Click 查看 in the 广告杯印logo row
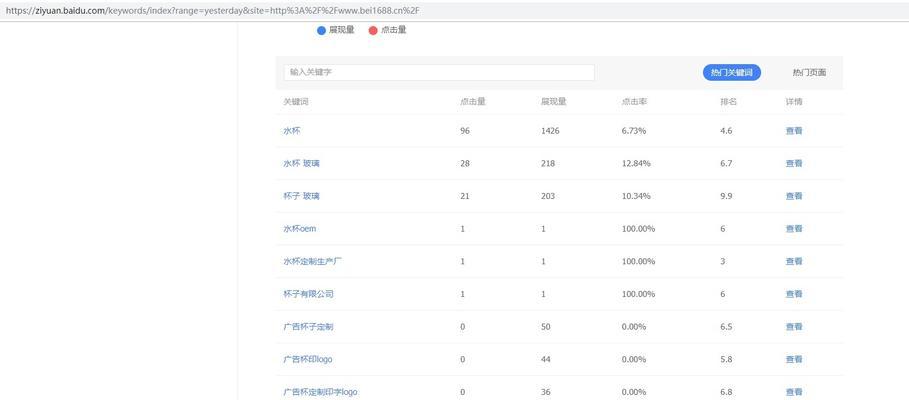This screenshot has width=909, height=400. [x=794, y=359]
